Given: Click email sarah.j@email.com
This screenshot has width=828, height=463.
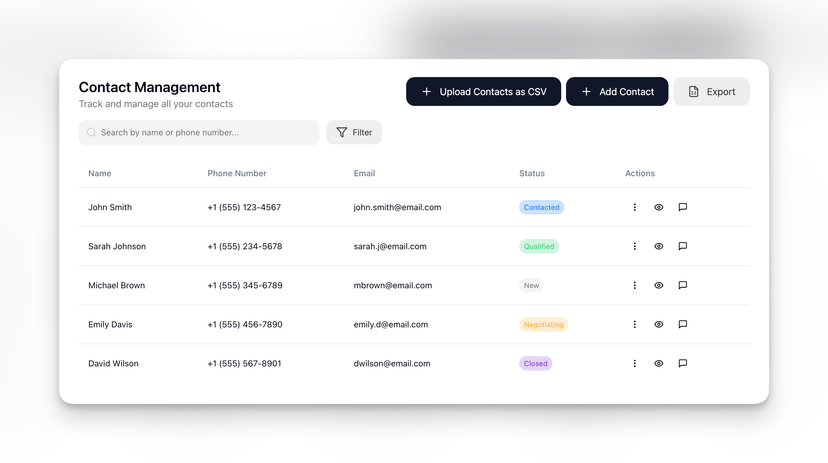Looking at the screenshot, I should [390, 246].
